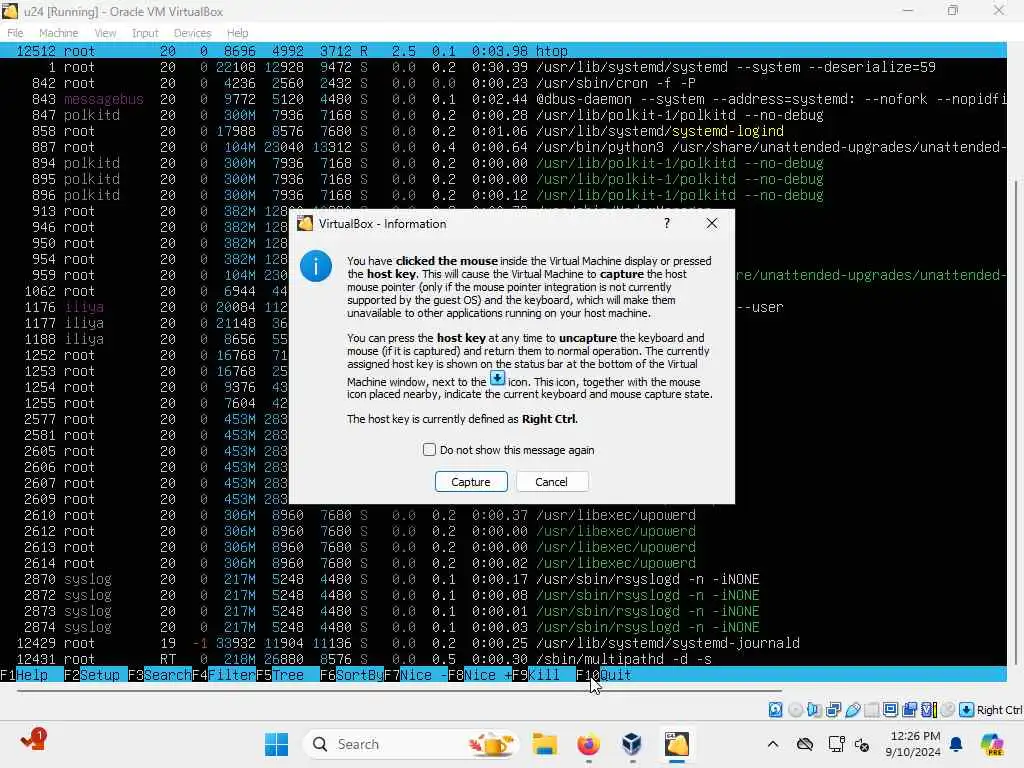Click the network tray icon
The image size is (1024, 768).
pos(836,744)
